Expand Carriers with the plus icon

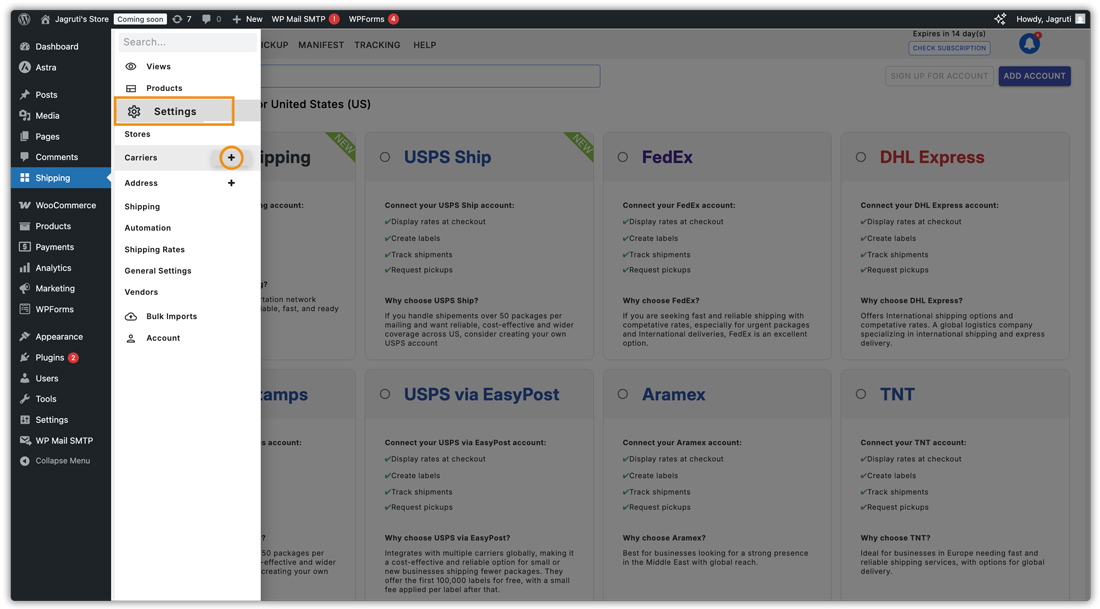(x=232, y=158)
